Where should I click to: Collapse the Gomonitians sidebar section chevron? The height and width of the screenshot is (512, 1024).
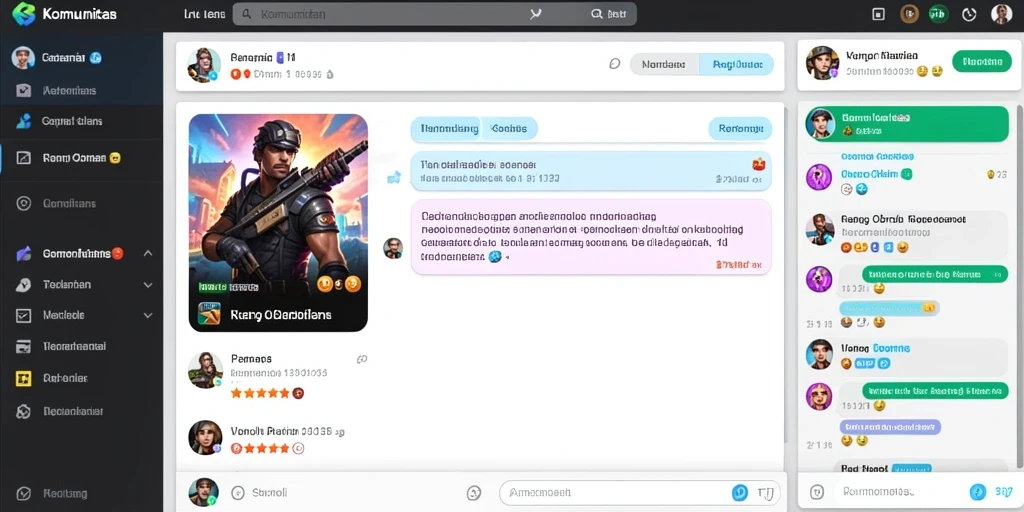[148, 253]
